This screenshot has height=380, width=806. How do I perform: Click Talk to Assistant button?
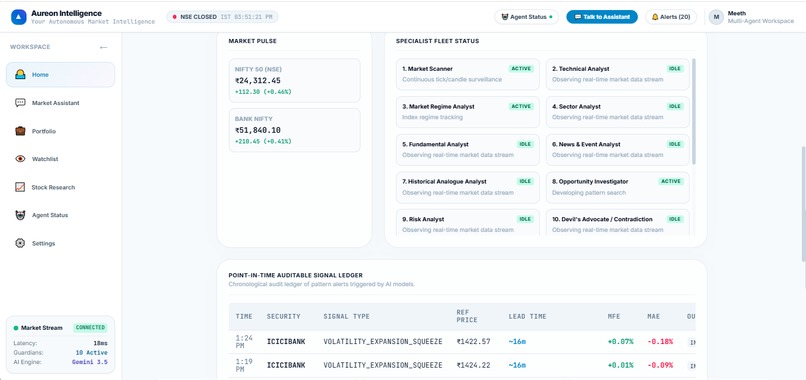[x=602, y=17]
